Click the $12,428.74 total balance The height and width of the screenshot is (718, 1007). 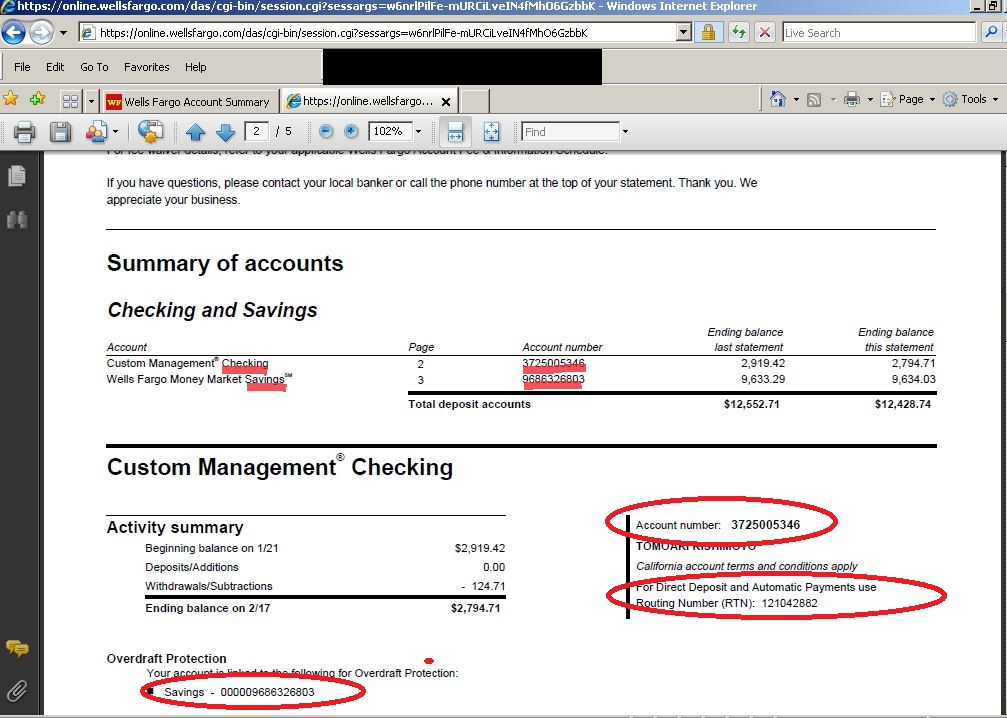(902, 404)
